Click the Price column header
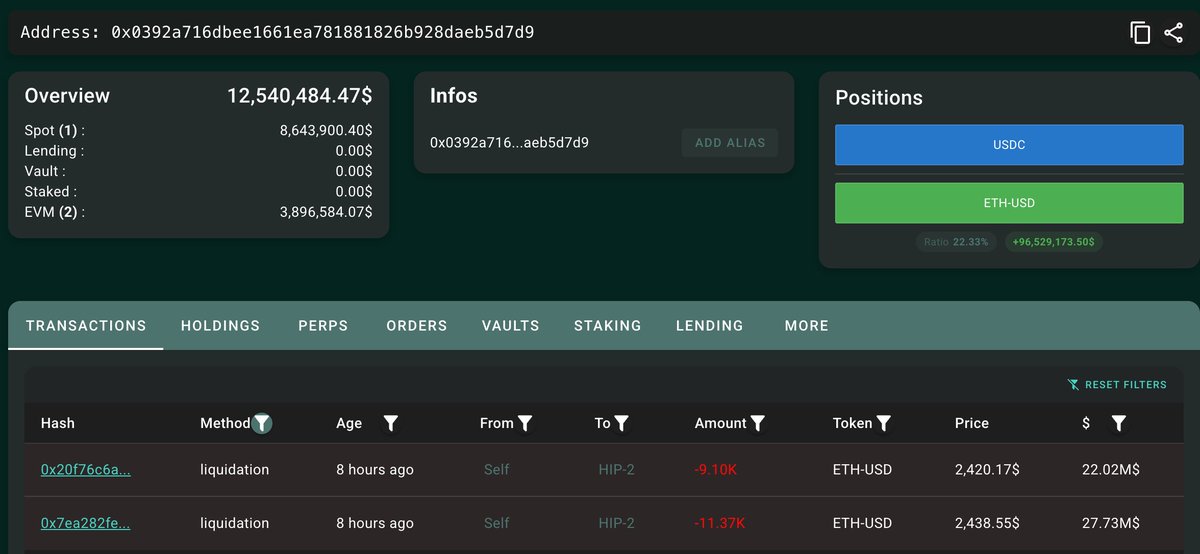Viewport: 1200px width, 554px height. pyautogui.click(x=972, y=423)
